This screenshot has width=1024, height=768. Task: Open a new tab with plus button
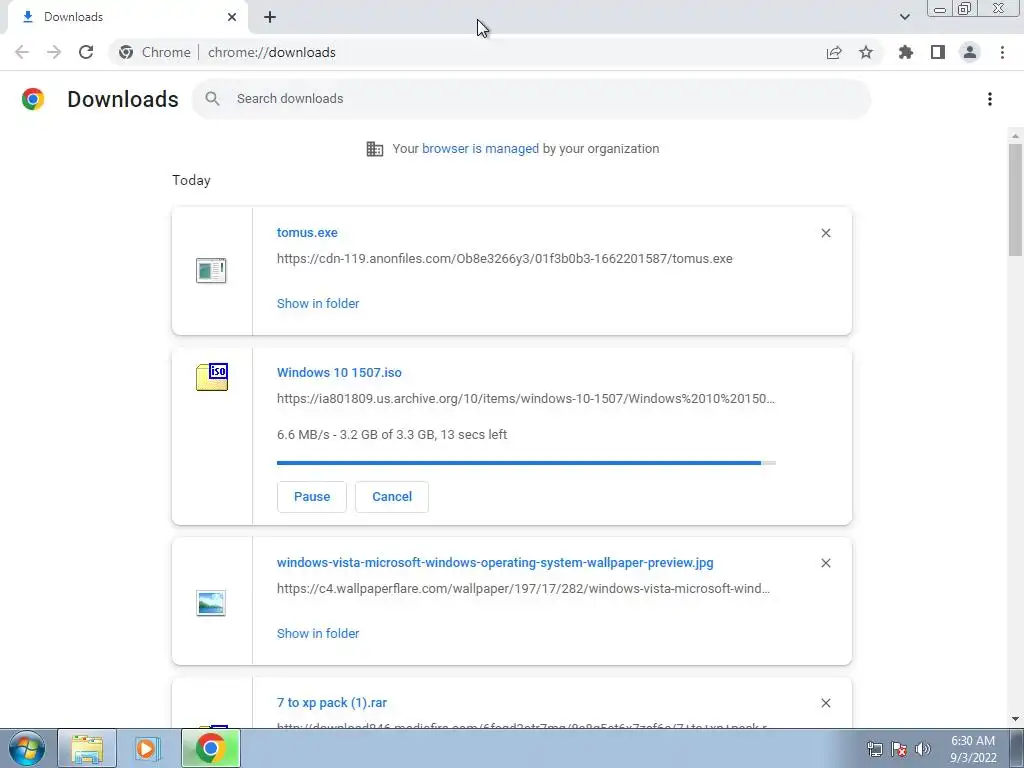point(270,17)
